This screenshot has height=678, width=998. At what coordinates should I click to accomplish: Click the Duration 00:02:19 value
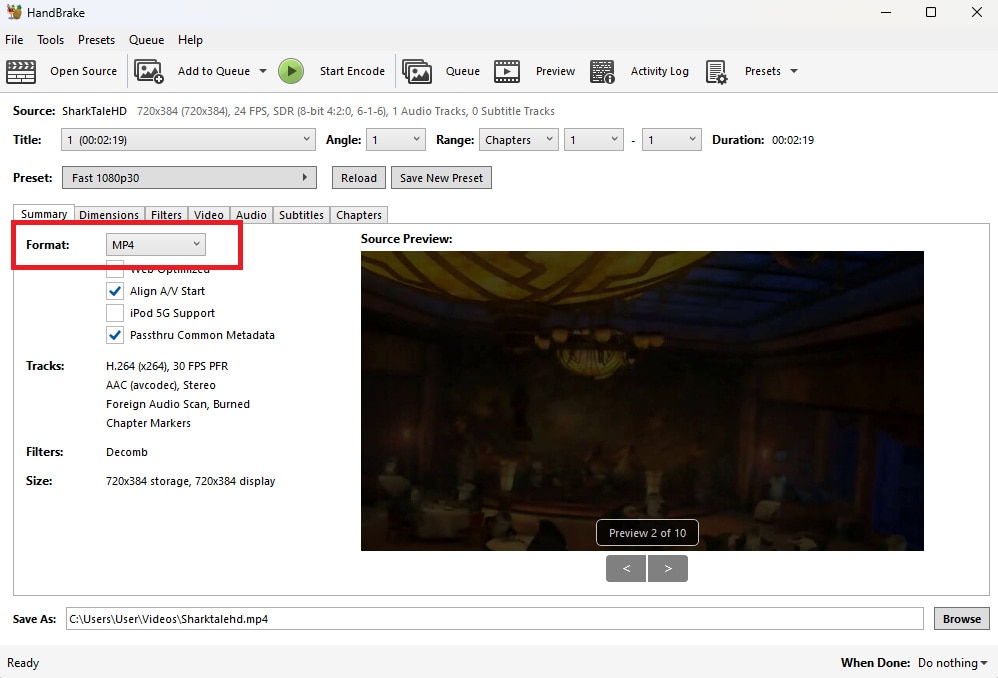[793, 140]
